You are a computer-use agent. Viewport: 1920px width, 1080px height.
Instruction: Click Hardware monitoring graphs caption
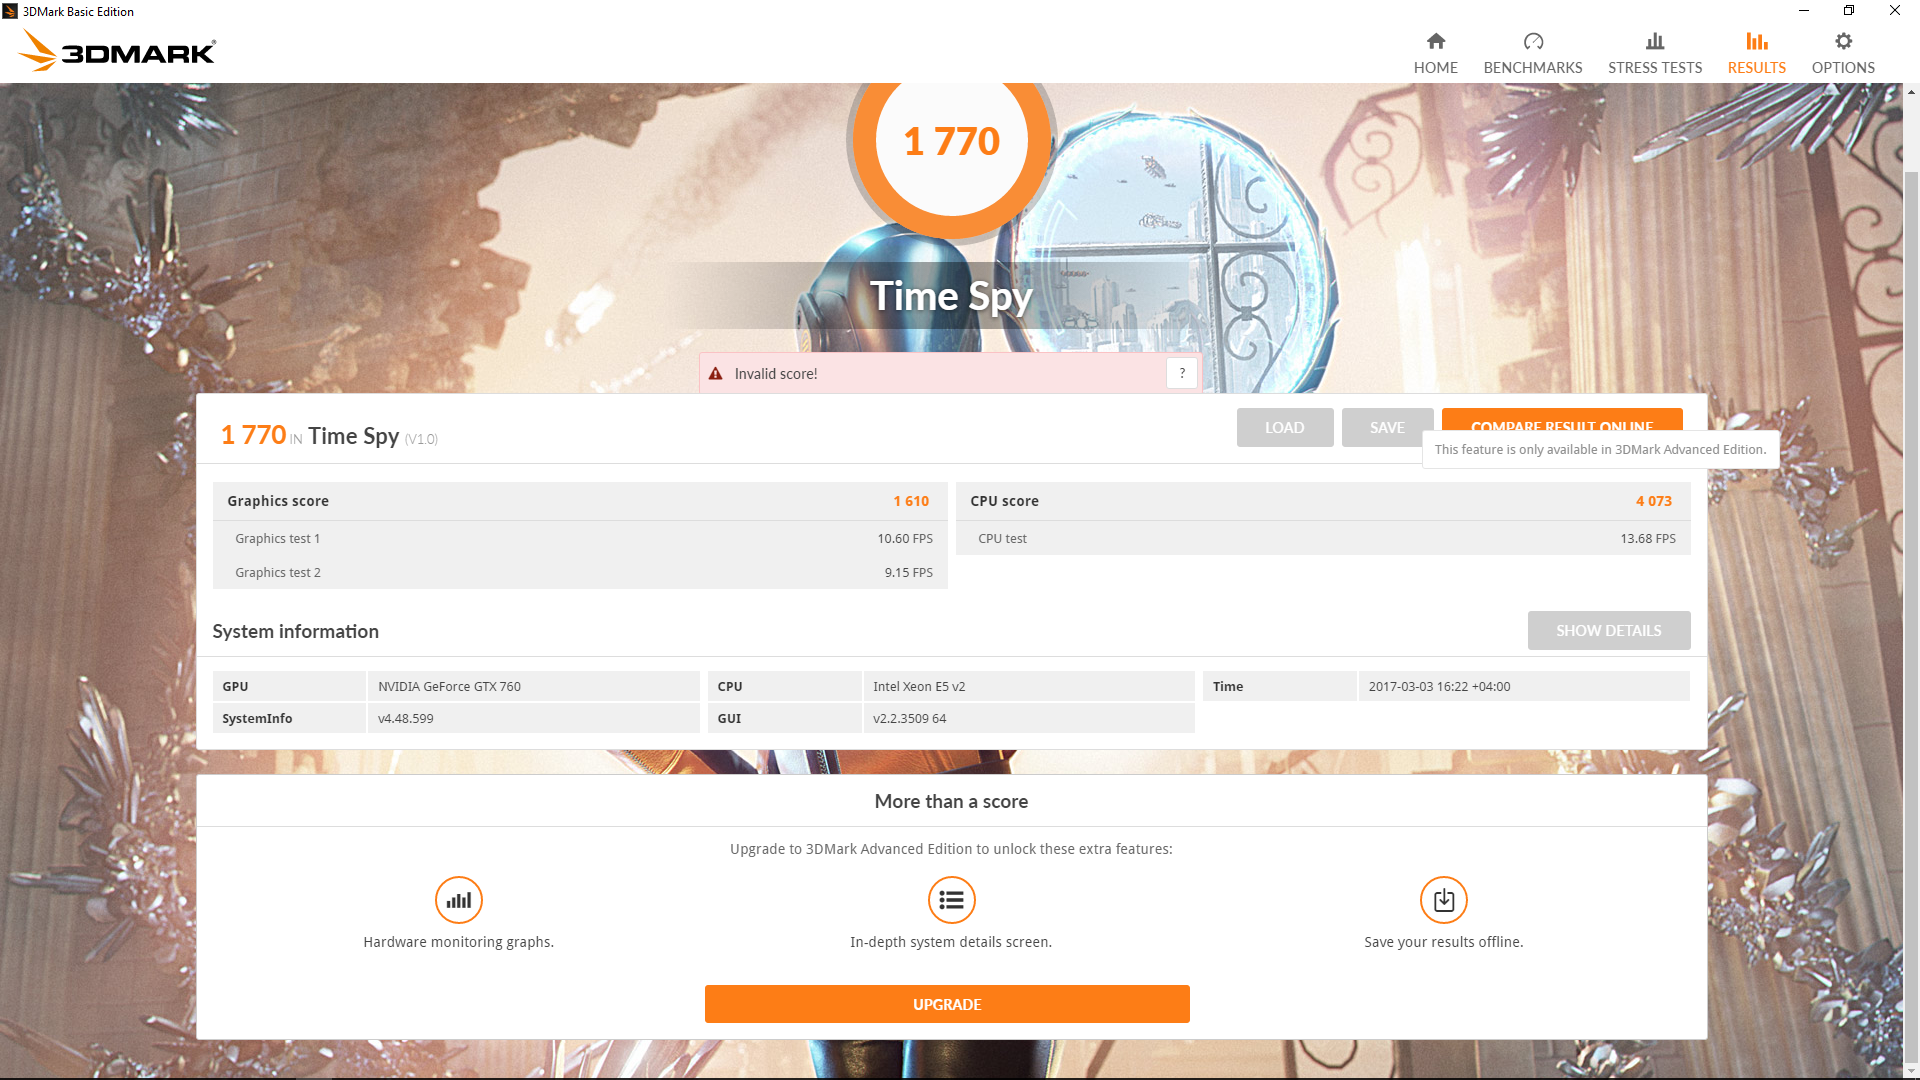point(458,942)
